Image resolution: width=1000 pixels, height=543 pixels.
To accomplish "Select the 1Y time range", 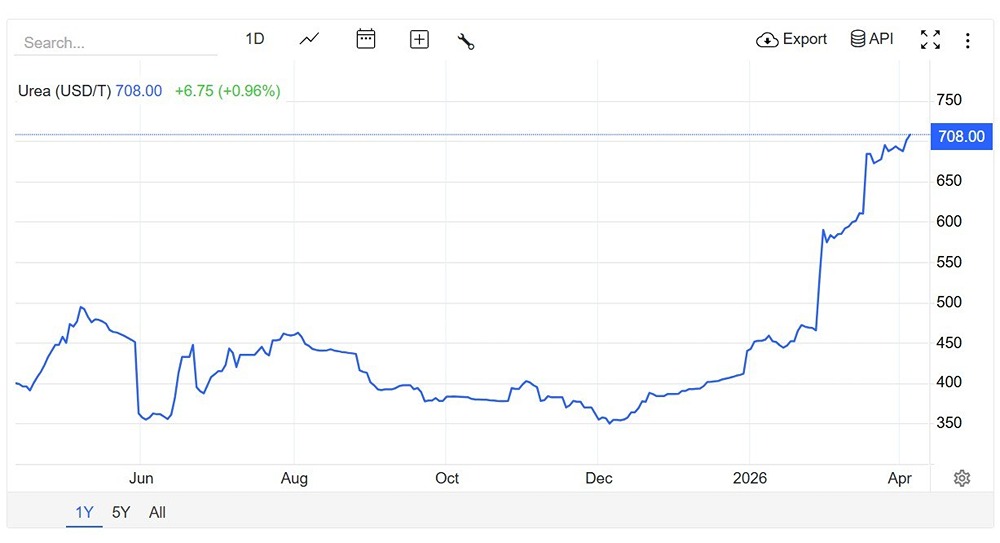I will (x=85, y=513).
